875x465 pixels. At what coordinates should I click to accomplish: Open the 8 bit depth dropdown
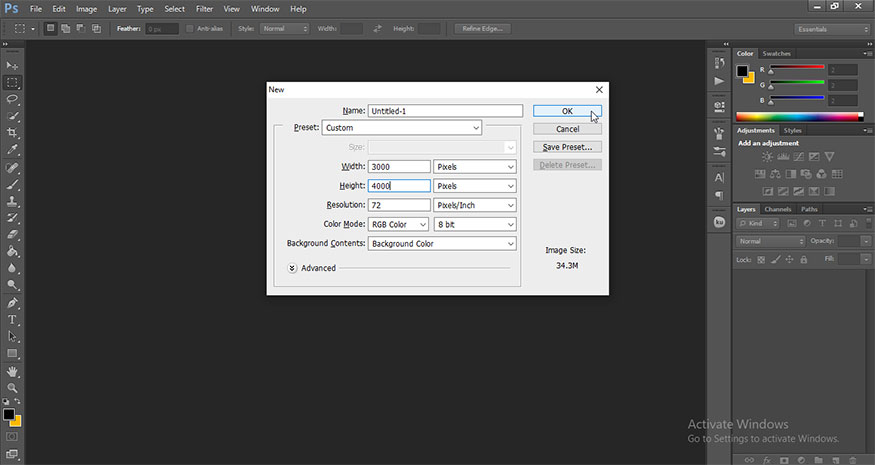point(475,224)
